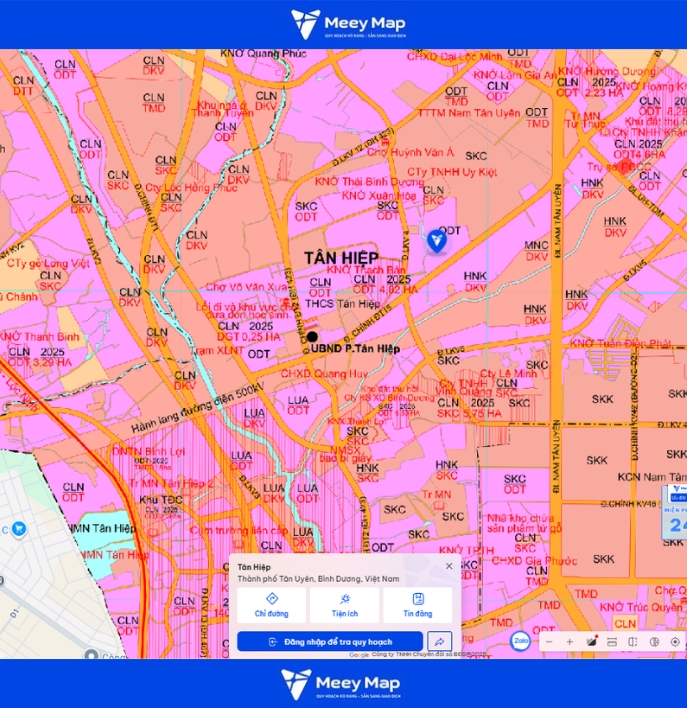
Task: Click the 'KNỞ Xuân Hòa' label
Action: 379,196
